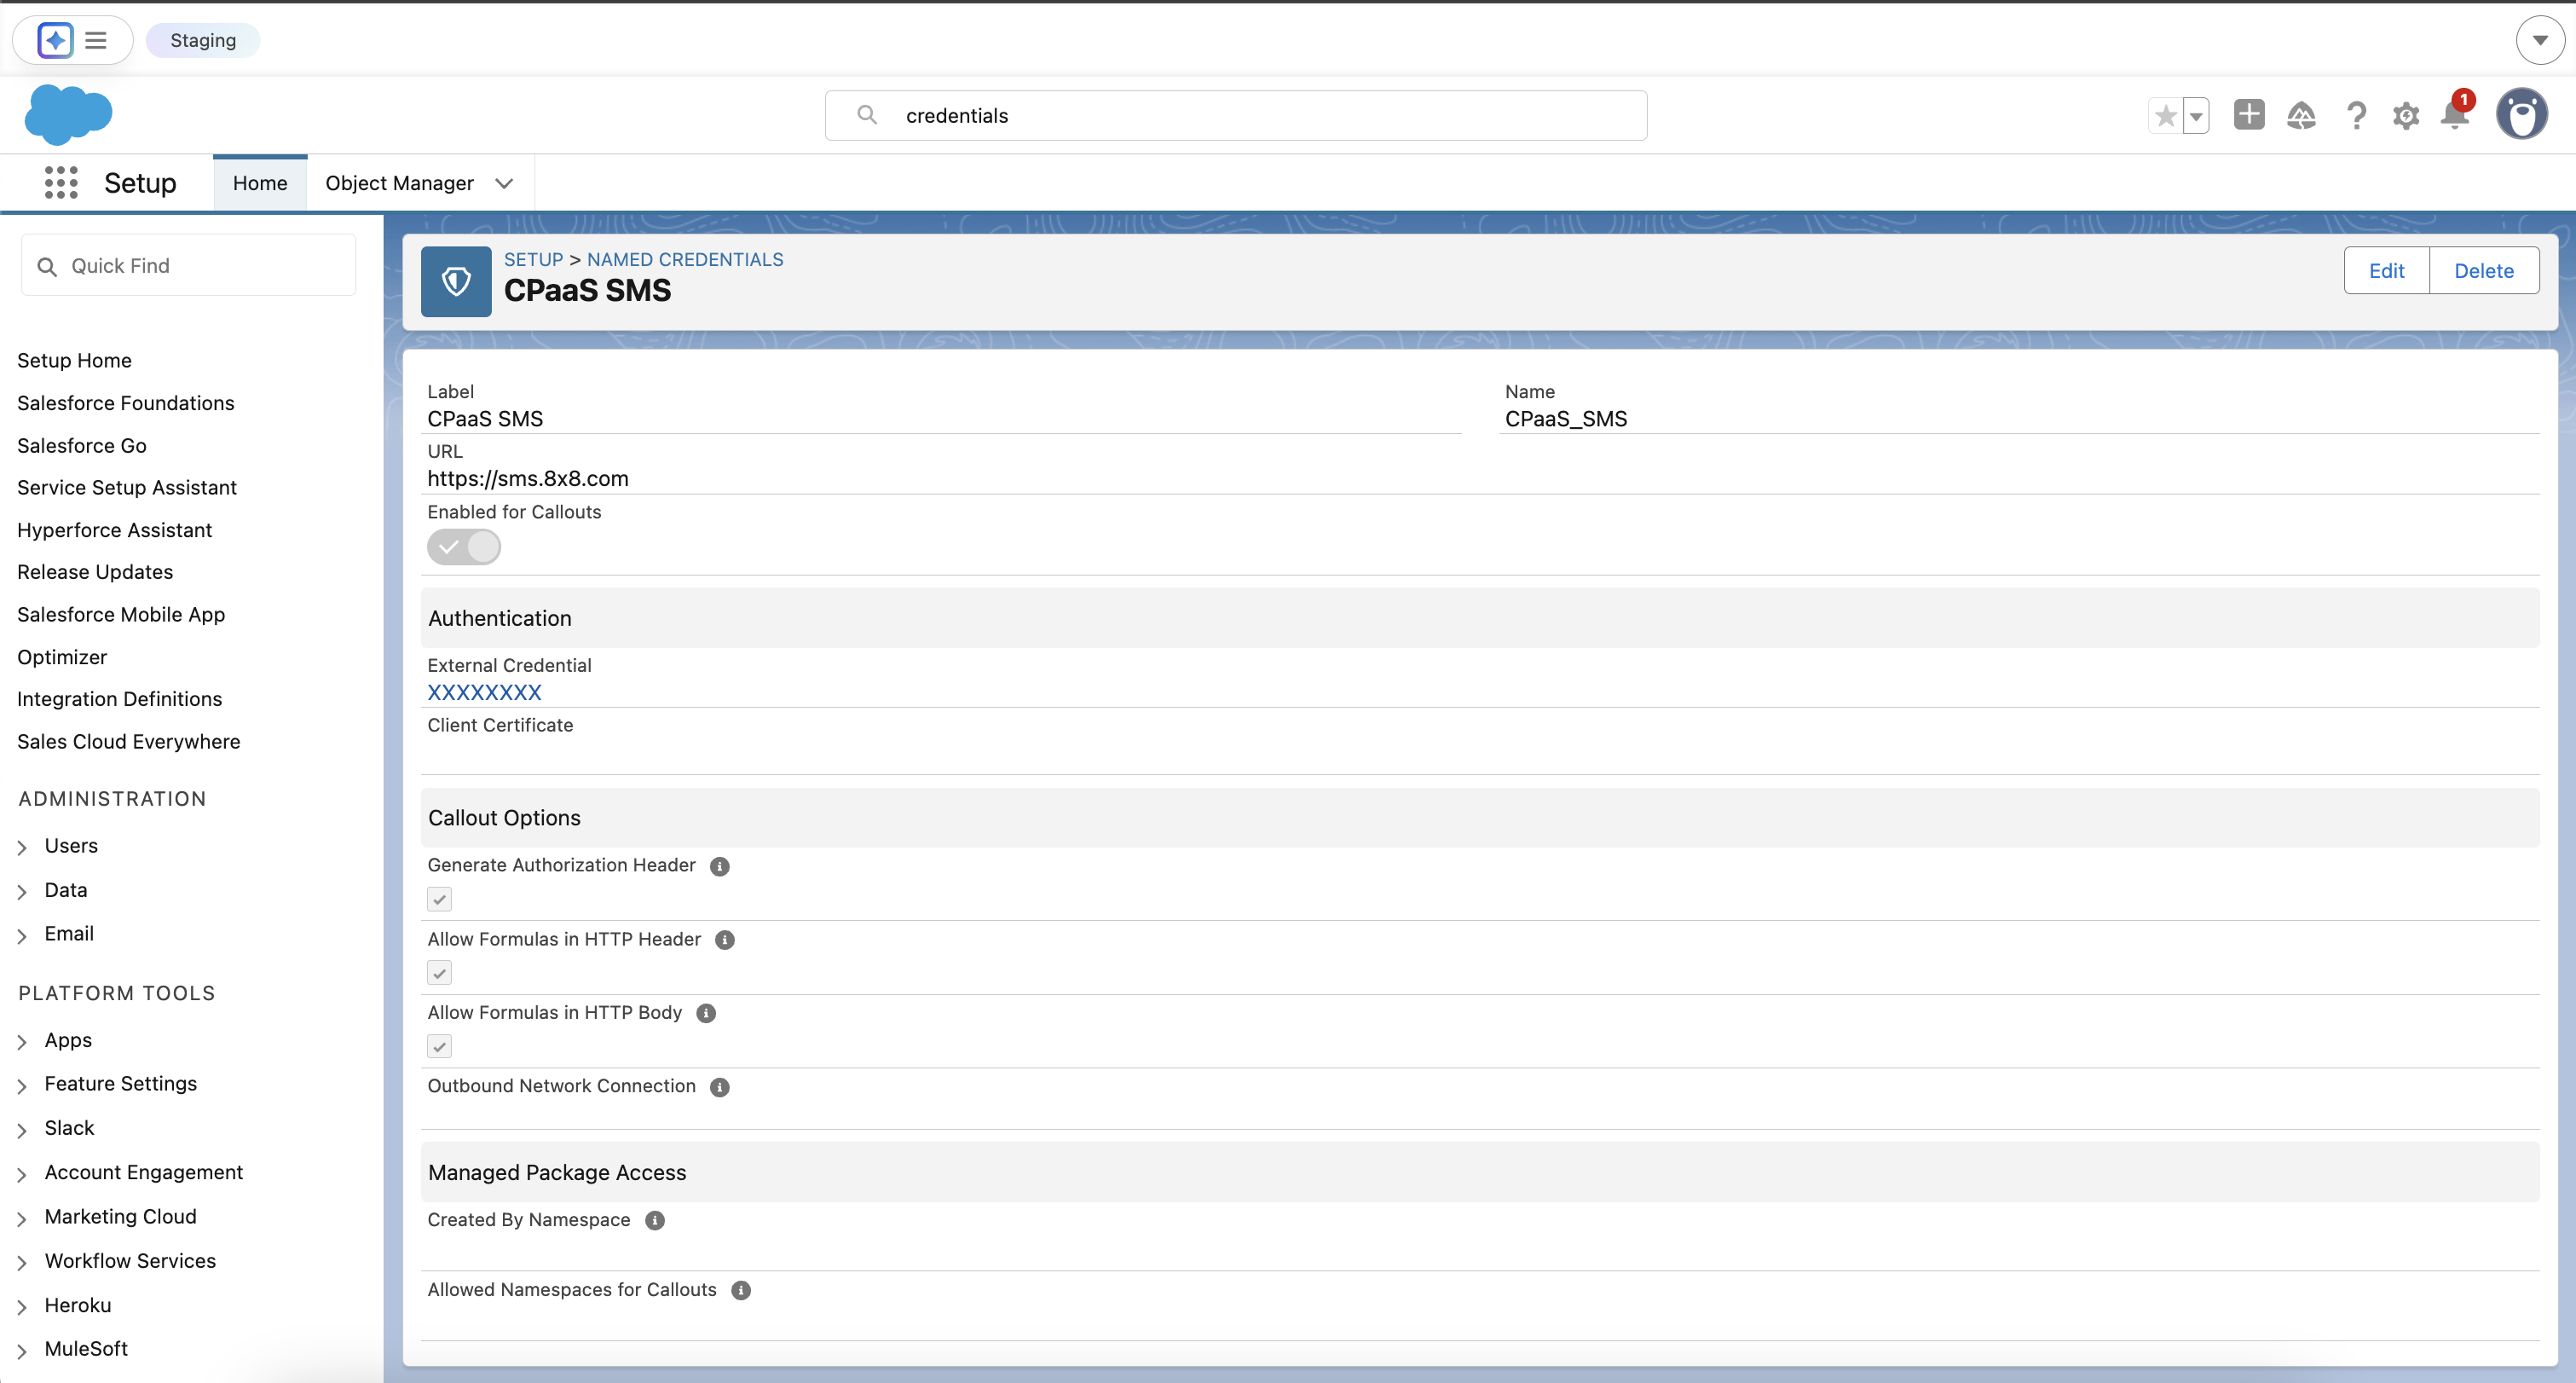This screenshot has width=2576, height=1383.
Task: Open the XXXXXXXX external credential link
Action: (x=484, y=692)
